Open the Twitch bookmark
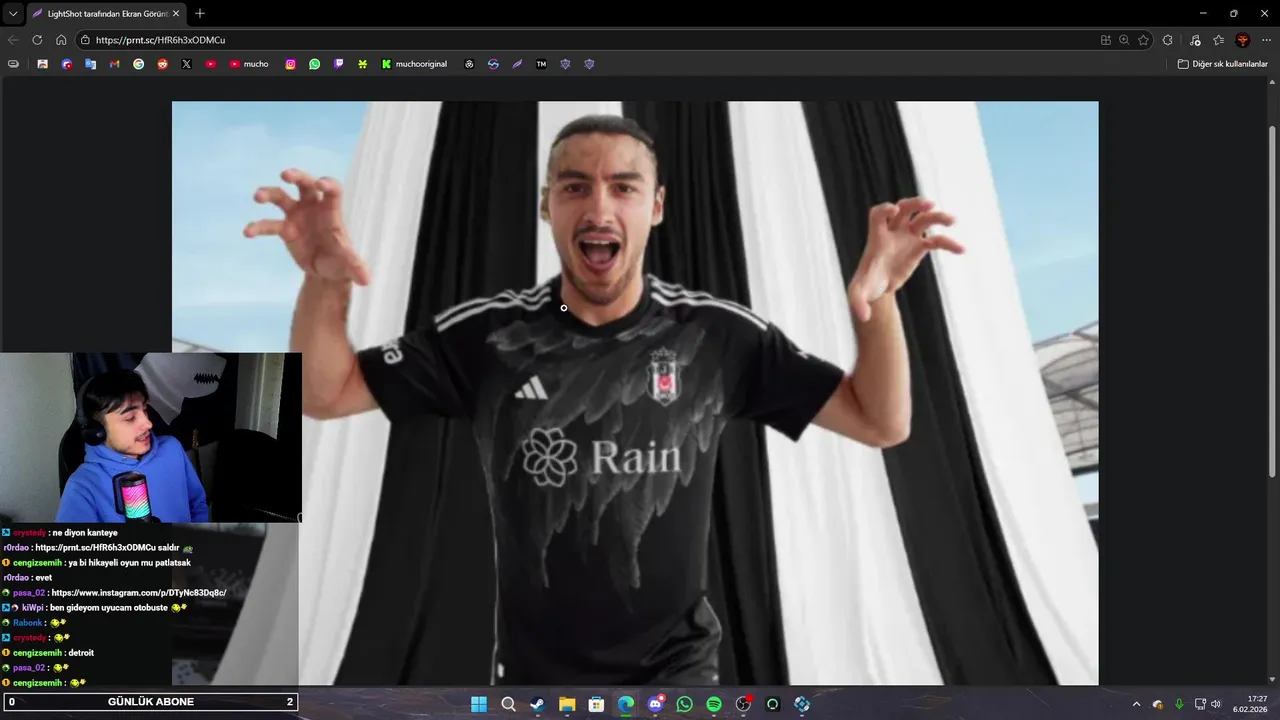 pyautogui.click(x=339, y=64)
